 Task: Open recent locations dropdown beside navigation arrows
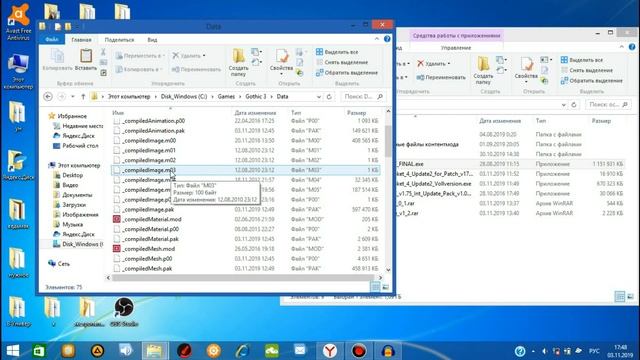(73, 97)
